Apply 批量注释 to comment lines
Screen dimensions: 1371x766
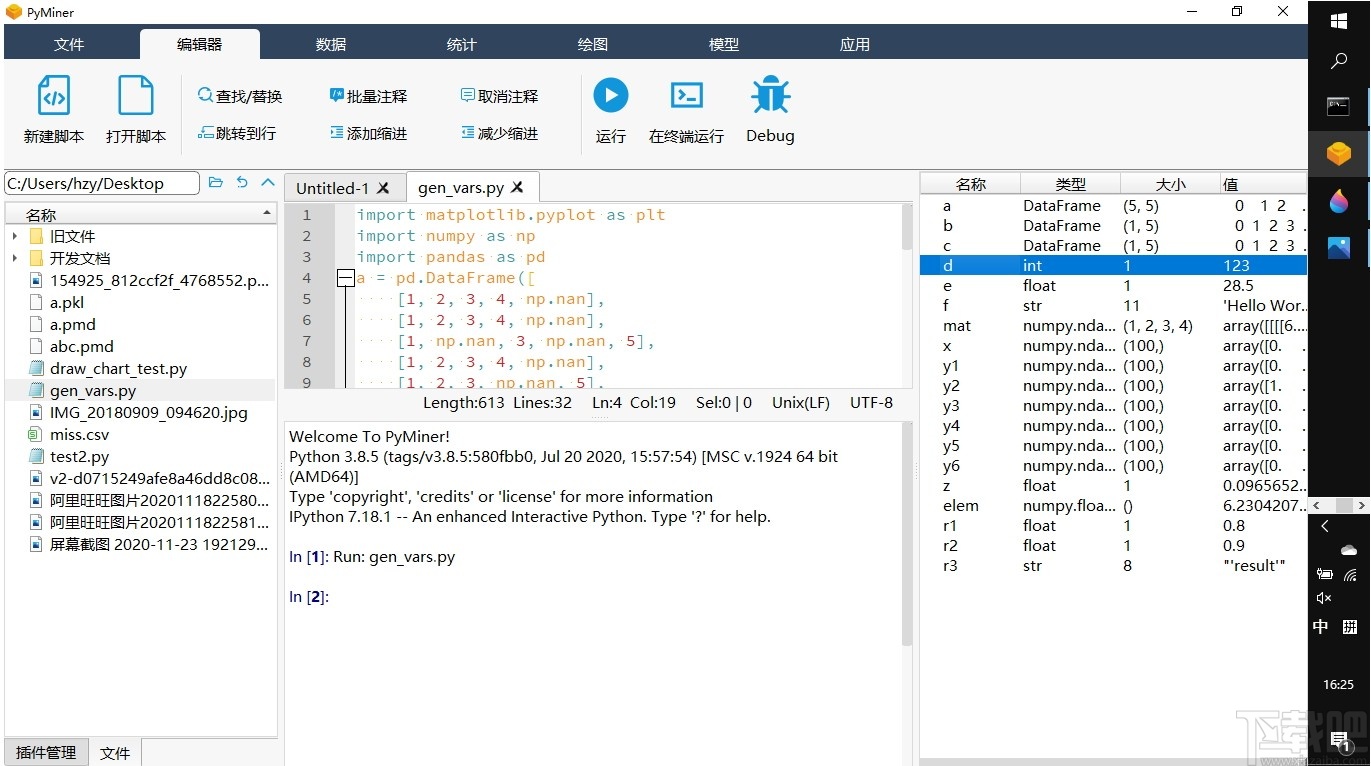[369, 96]
